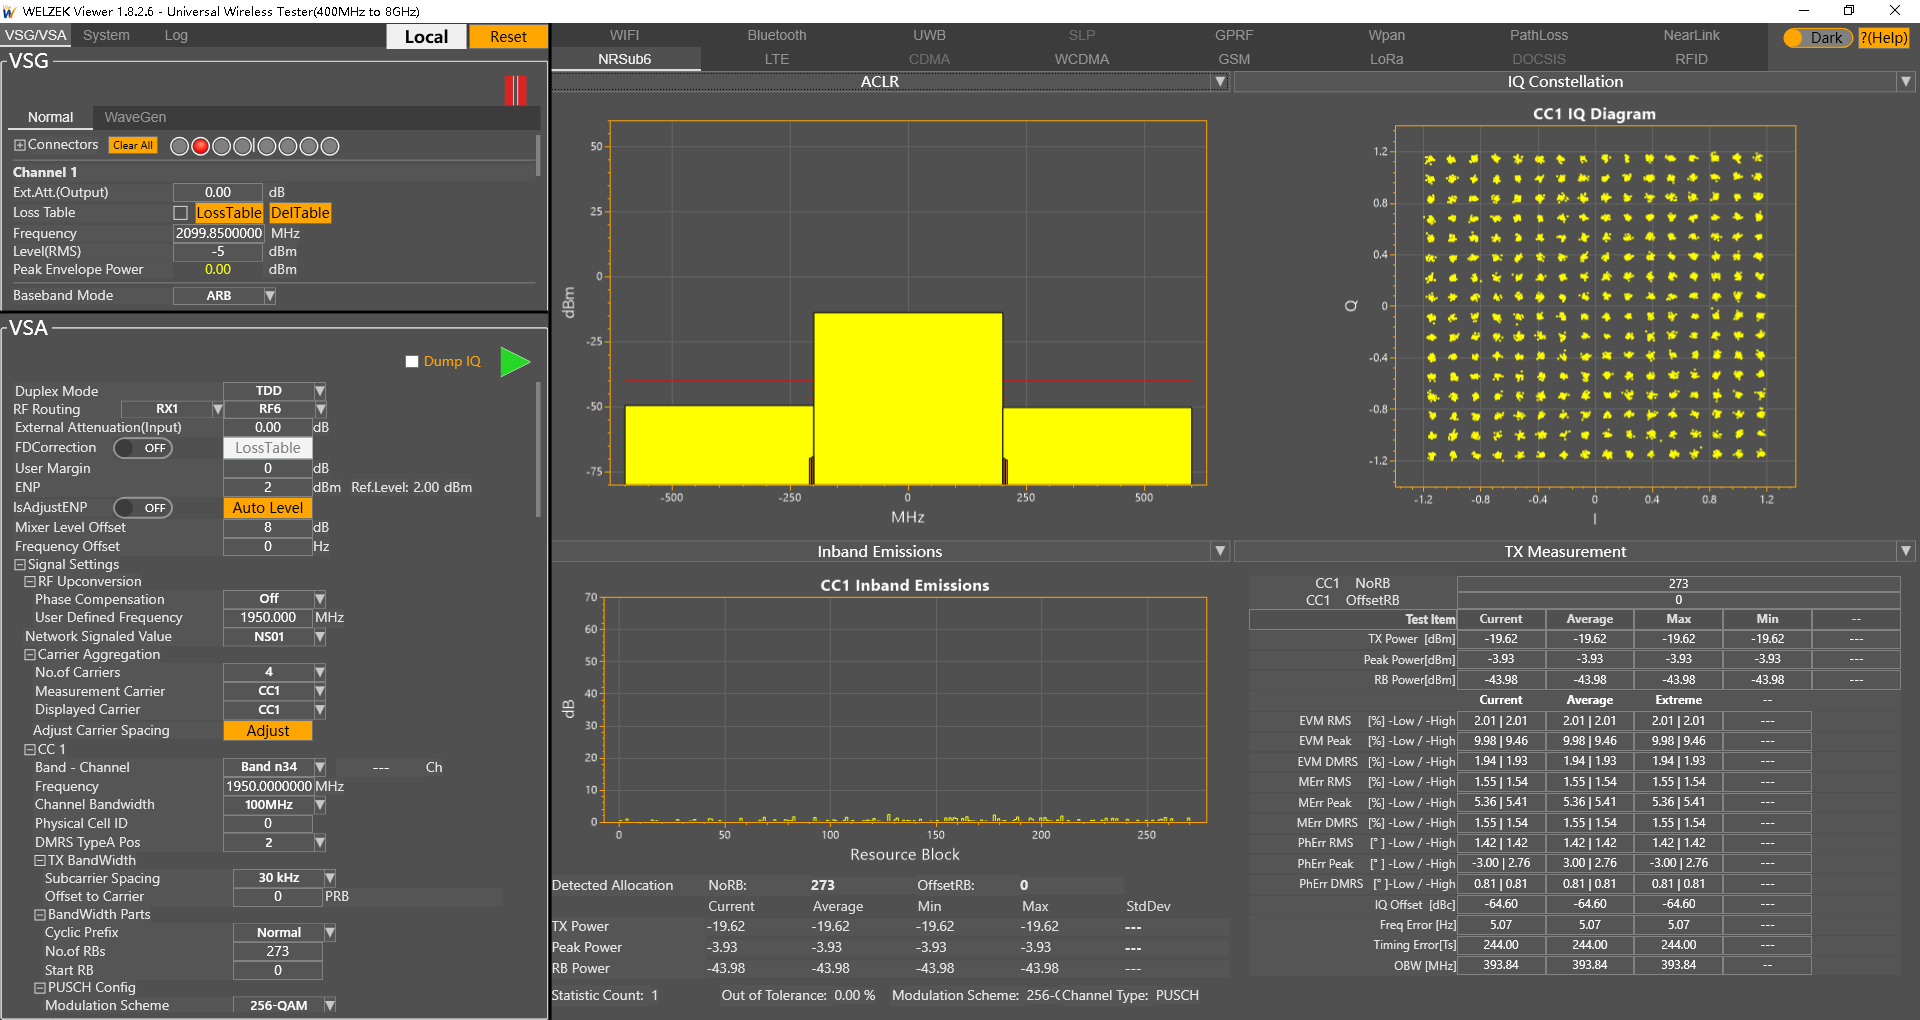The image size is (1920, 1020).
Task: Select the LTE technology tab
Action: point(777,59)
